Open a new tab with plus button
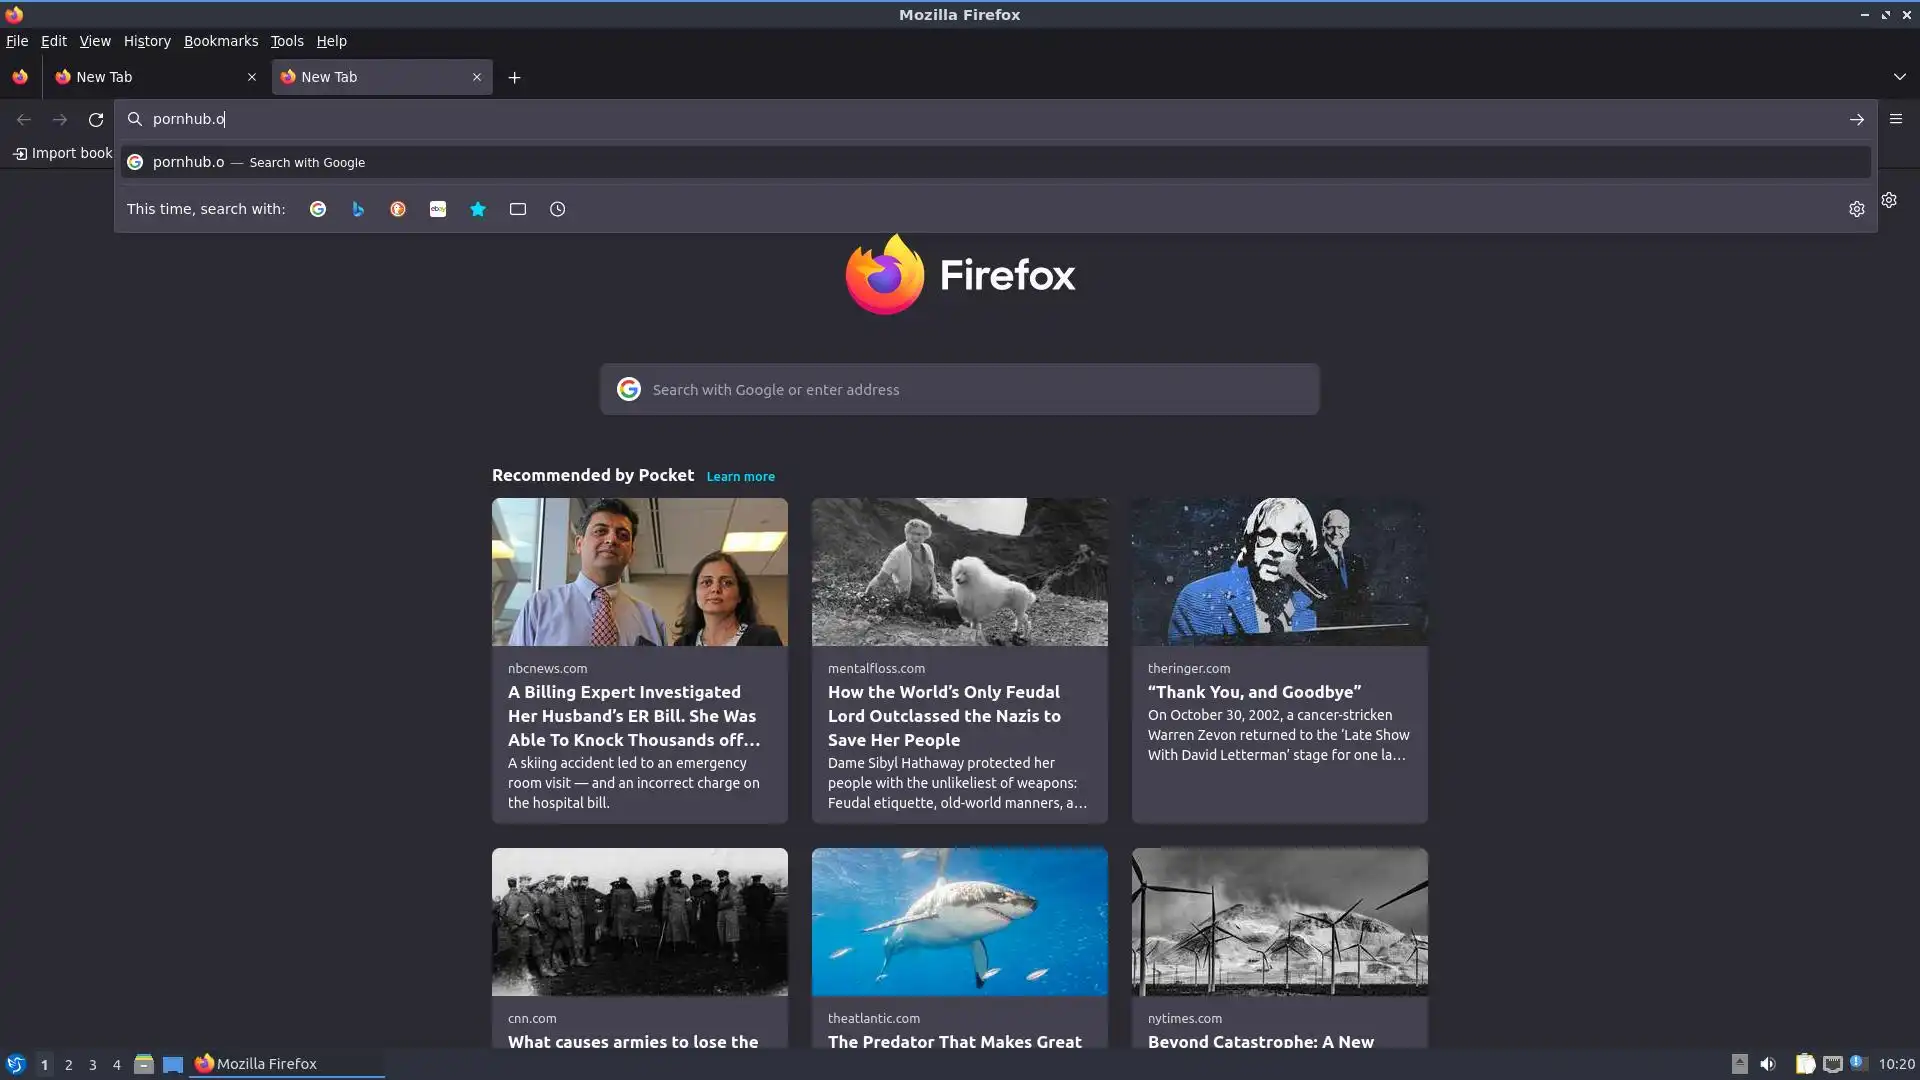Screen dimensions: 1920x1080 pos(514,77)
